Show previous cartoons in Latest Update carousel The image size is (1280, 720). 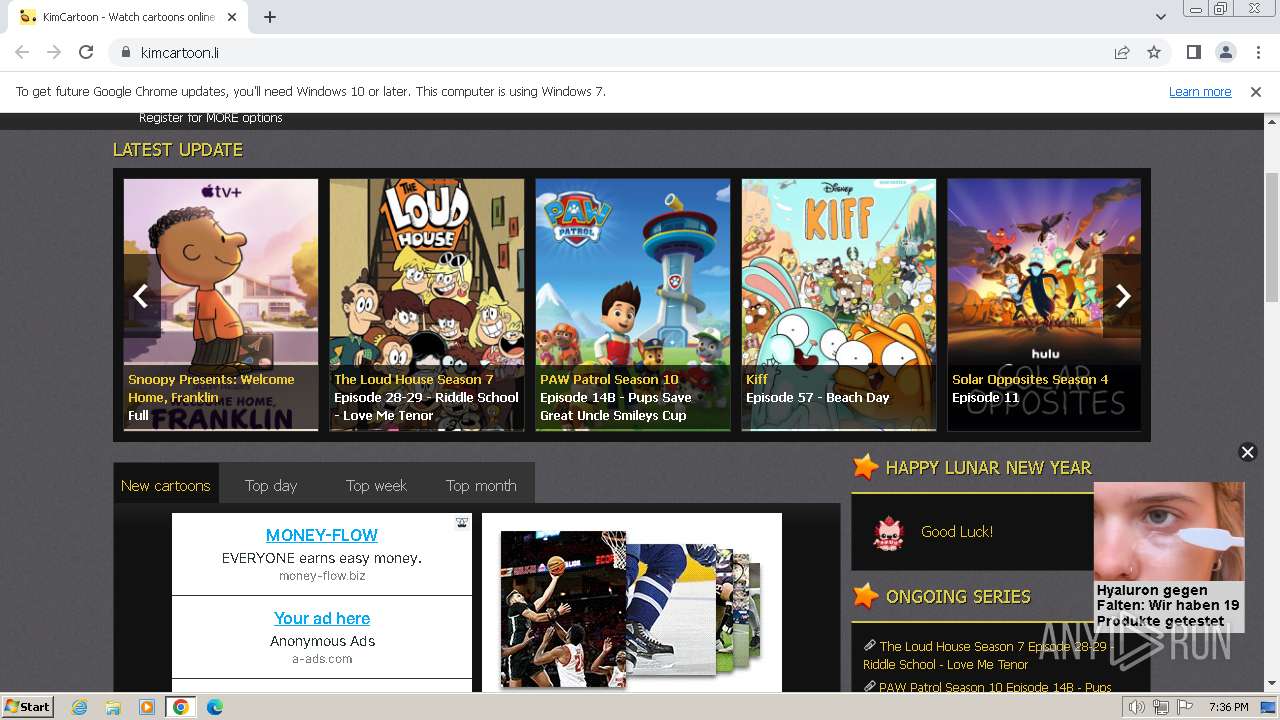point(141,296)
